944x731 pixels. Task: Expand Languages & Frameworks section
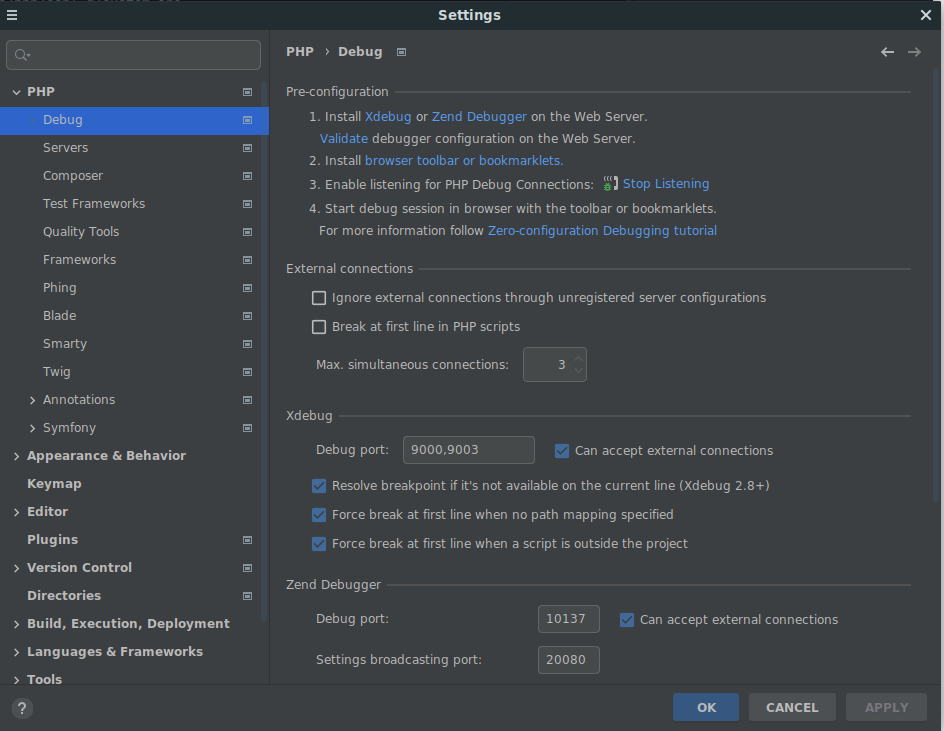16,652
